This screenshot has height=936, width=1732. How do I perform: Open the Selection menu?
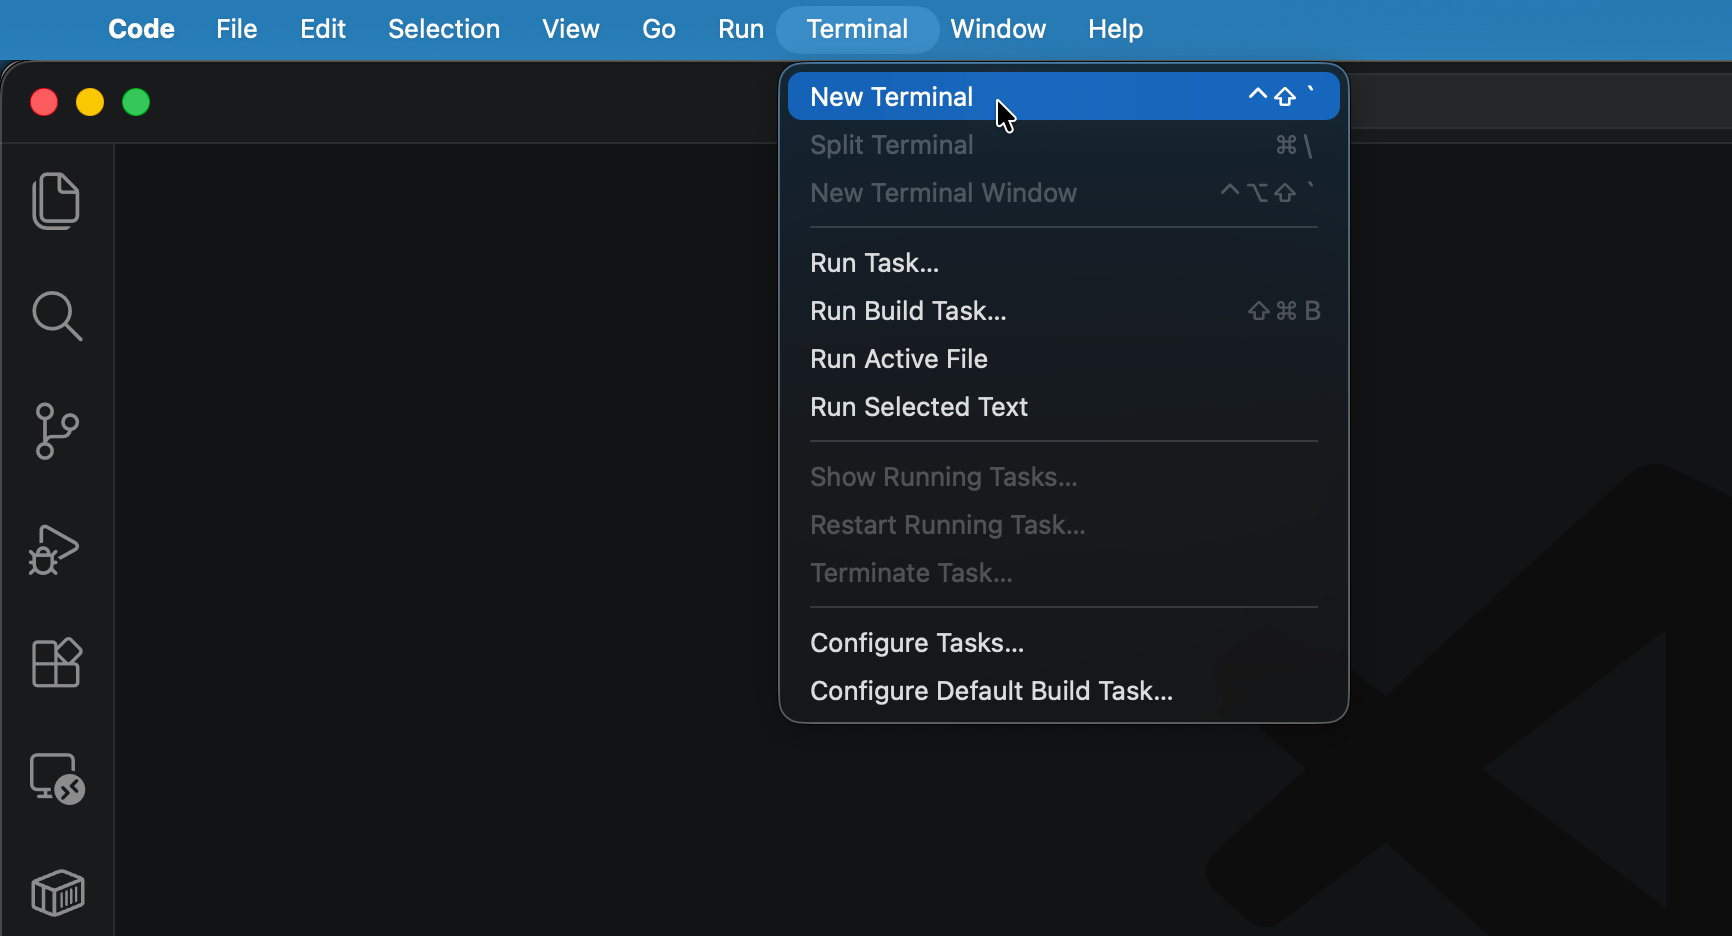(444, 29)
